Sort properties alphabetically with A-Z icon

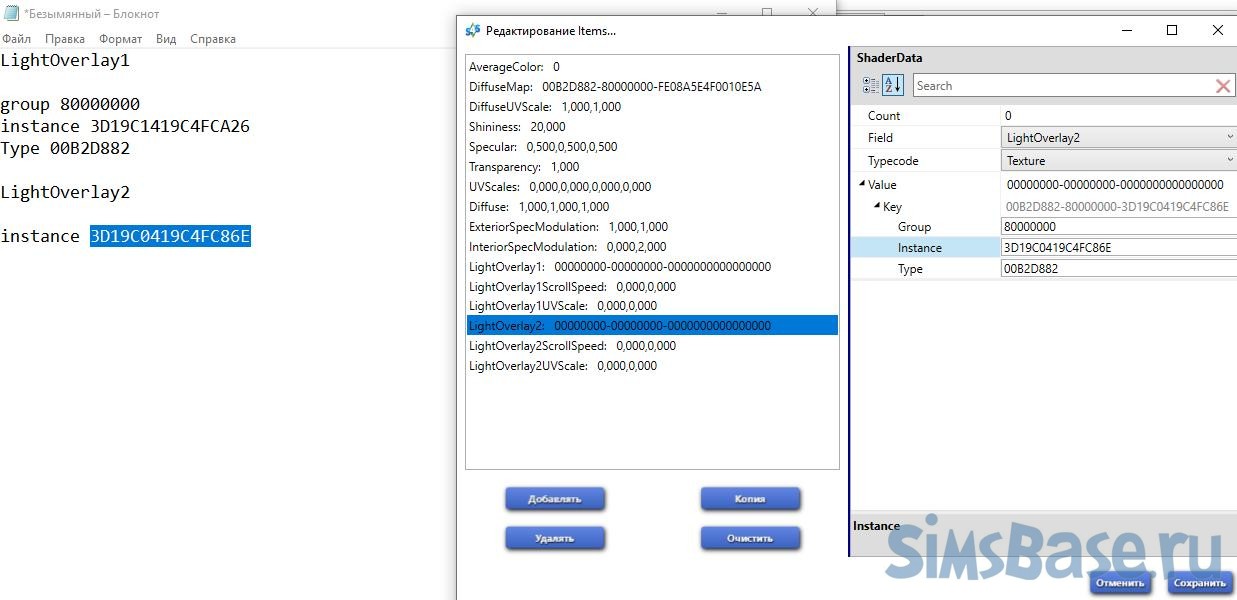pos(893,86)
